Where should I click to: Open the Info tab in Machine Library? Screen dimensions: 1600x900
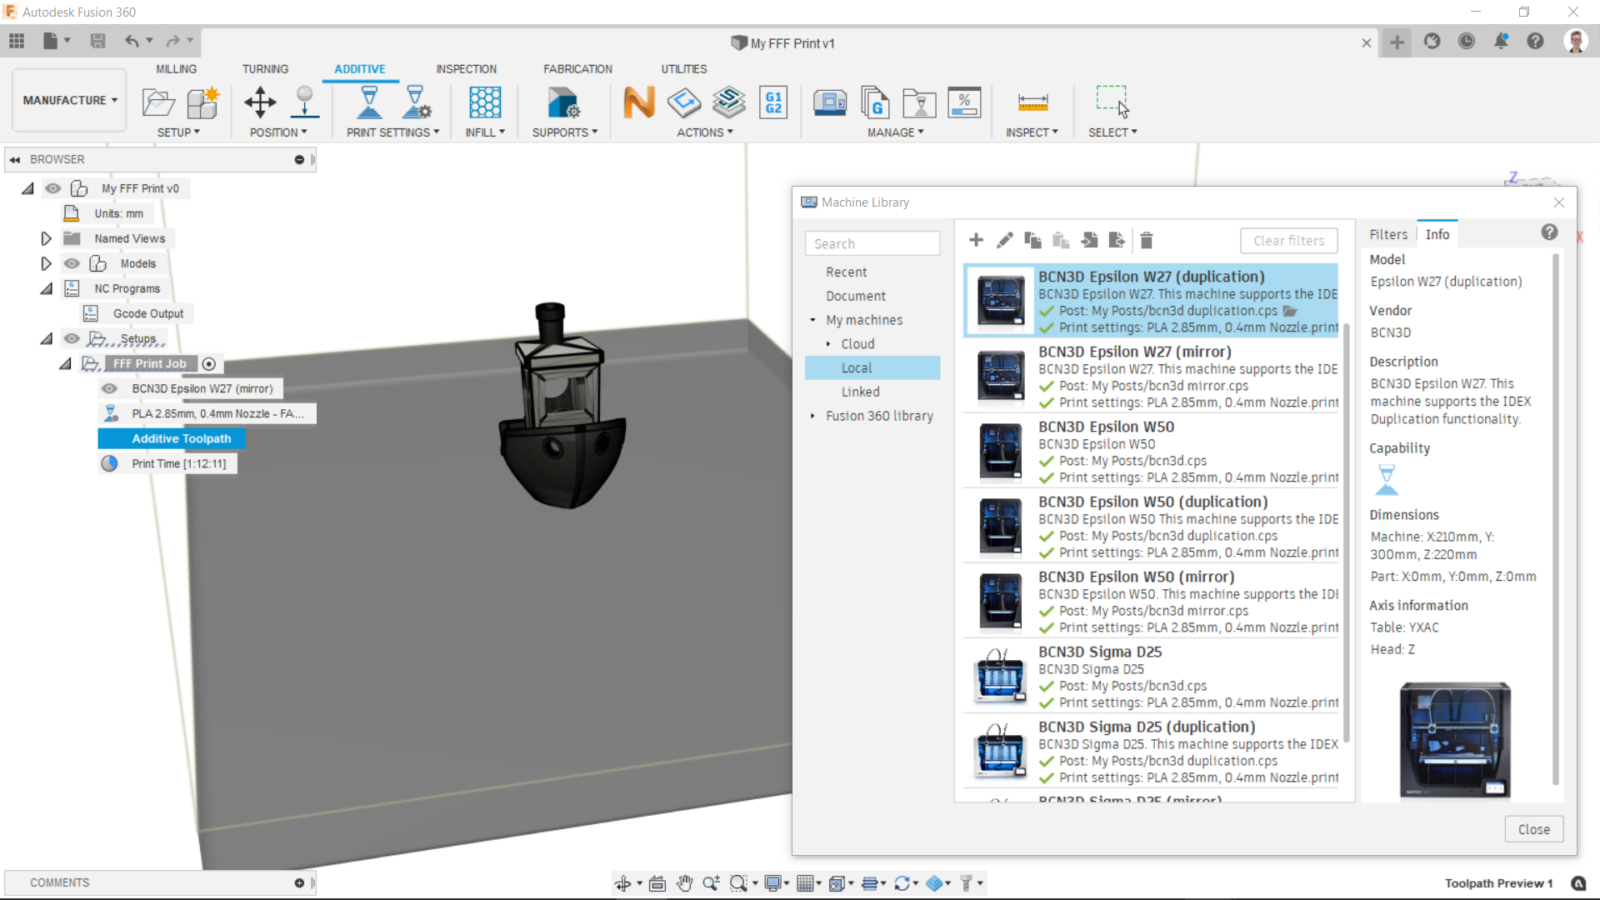click(1437, 233)
